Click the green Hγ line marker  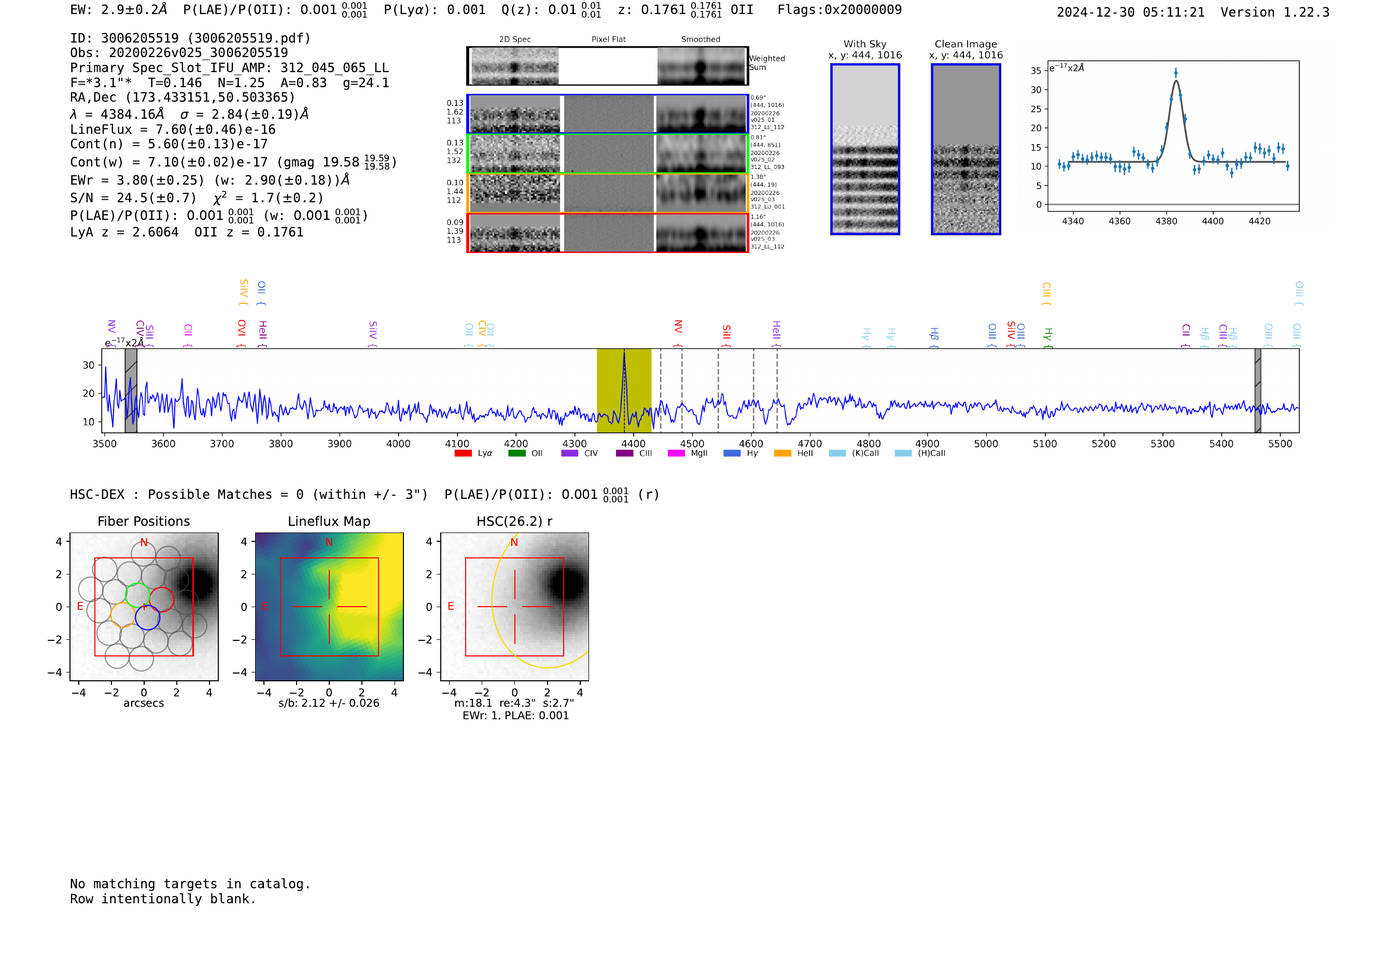pos(1048,337)
